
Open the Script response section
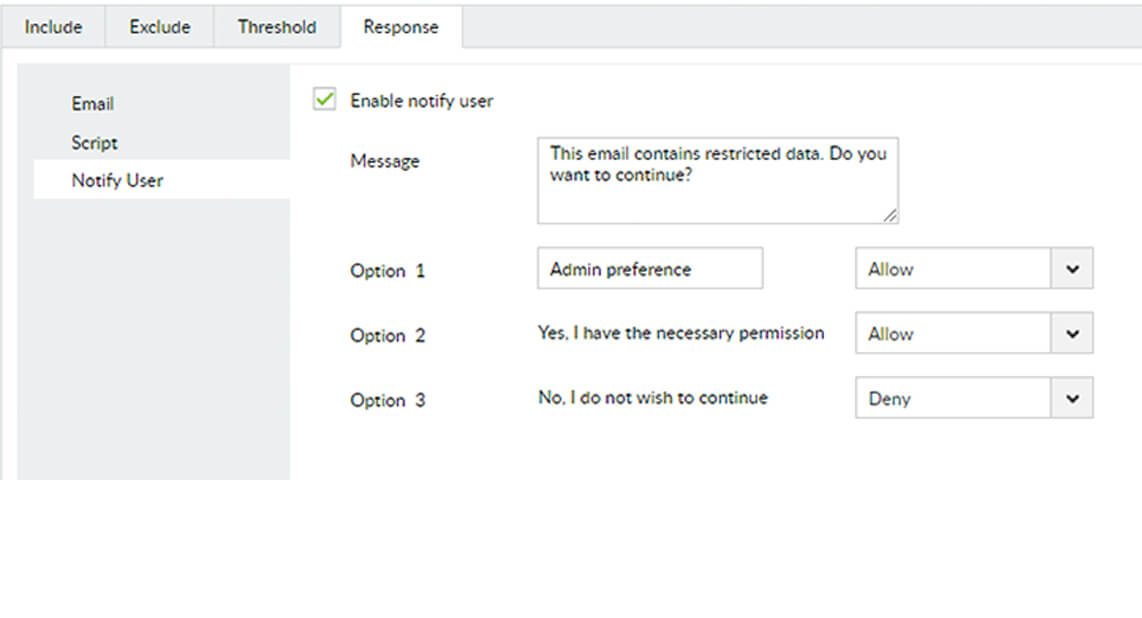95,143
